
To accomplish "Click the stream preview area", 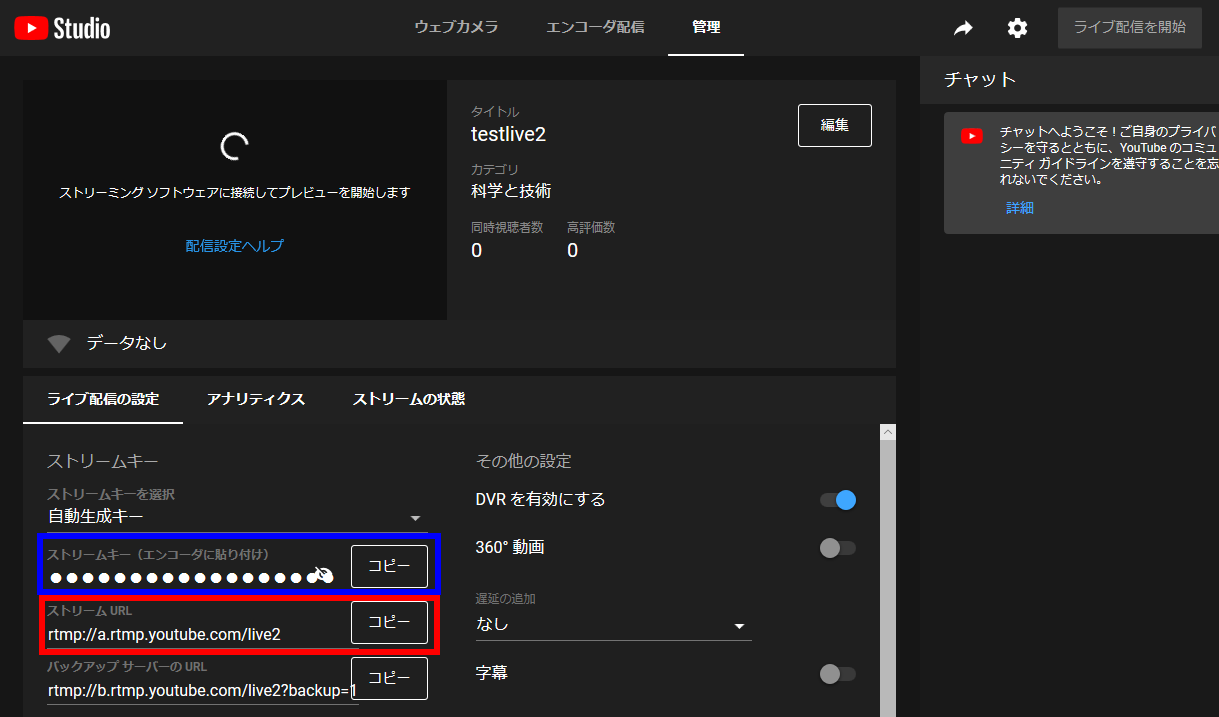I will point(235,200).
